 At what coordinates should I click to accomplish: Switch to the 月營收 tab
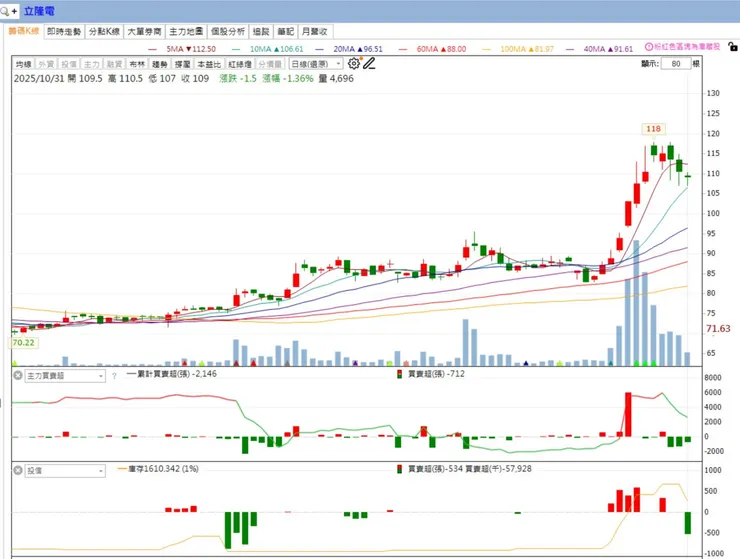coord(315,31)
